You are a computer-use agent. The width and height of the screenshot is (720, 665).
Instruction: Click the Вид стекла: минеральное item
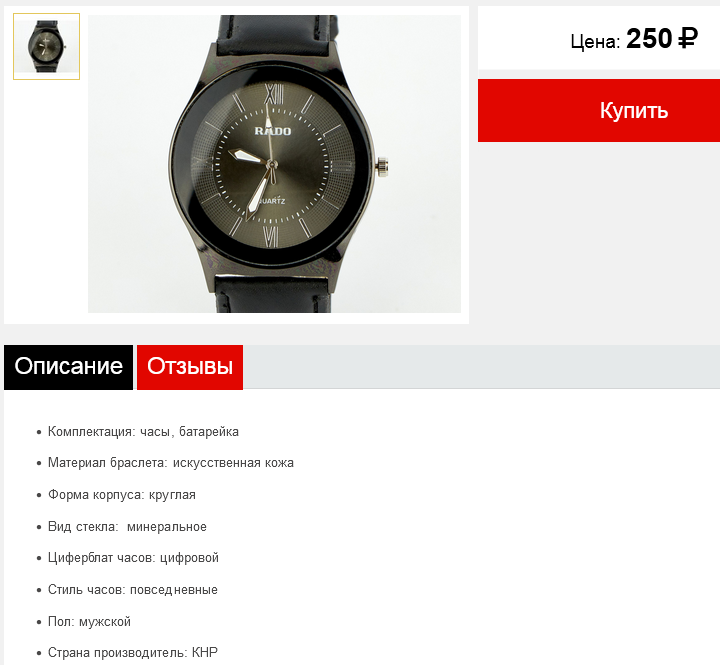pos(127,526)
